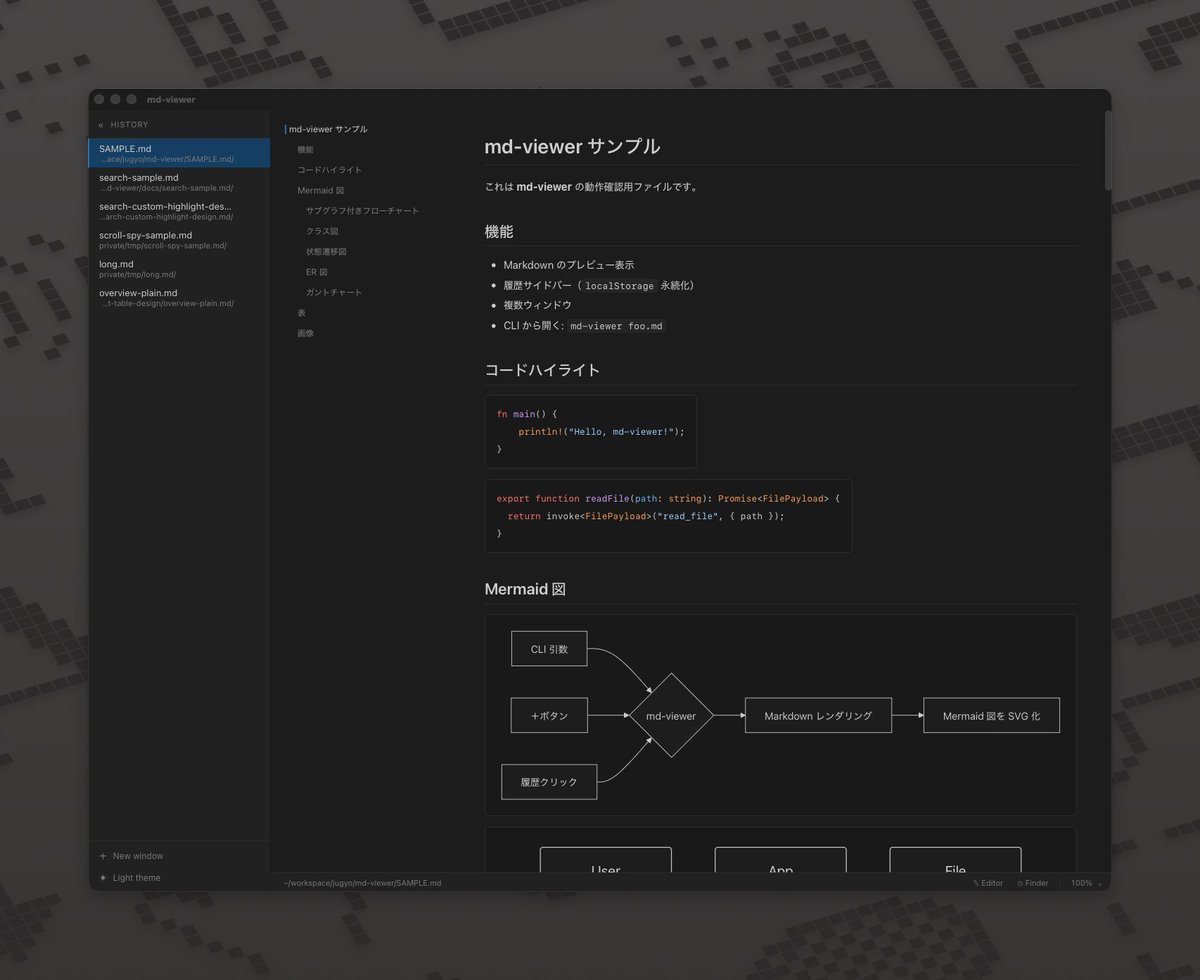Open SAMPLE.md from the history list
Viewport: 1200px width, 980px height.
tap(180, 153)
